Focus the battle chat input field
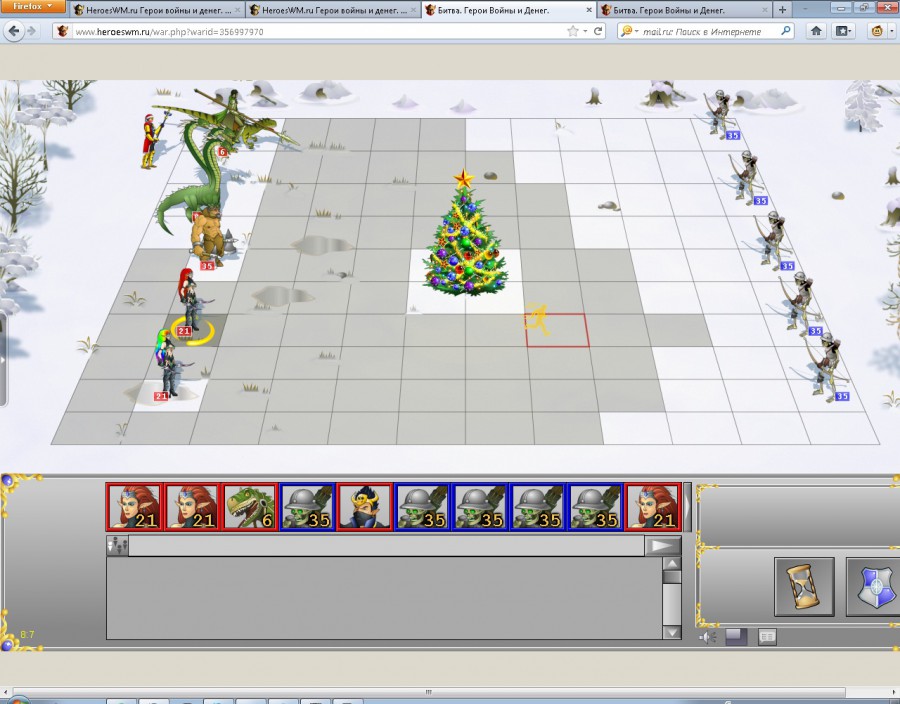The height and width of the screenshot is (704, 900). tap(386, 546)
